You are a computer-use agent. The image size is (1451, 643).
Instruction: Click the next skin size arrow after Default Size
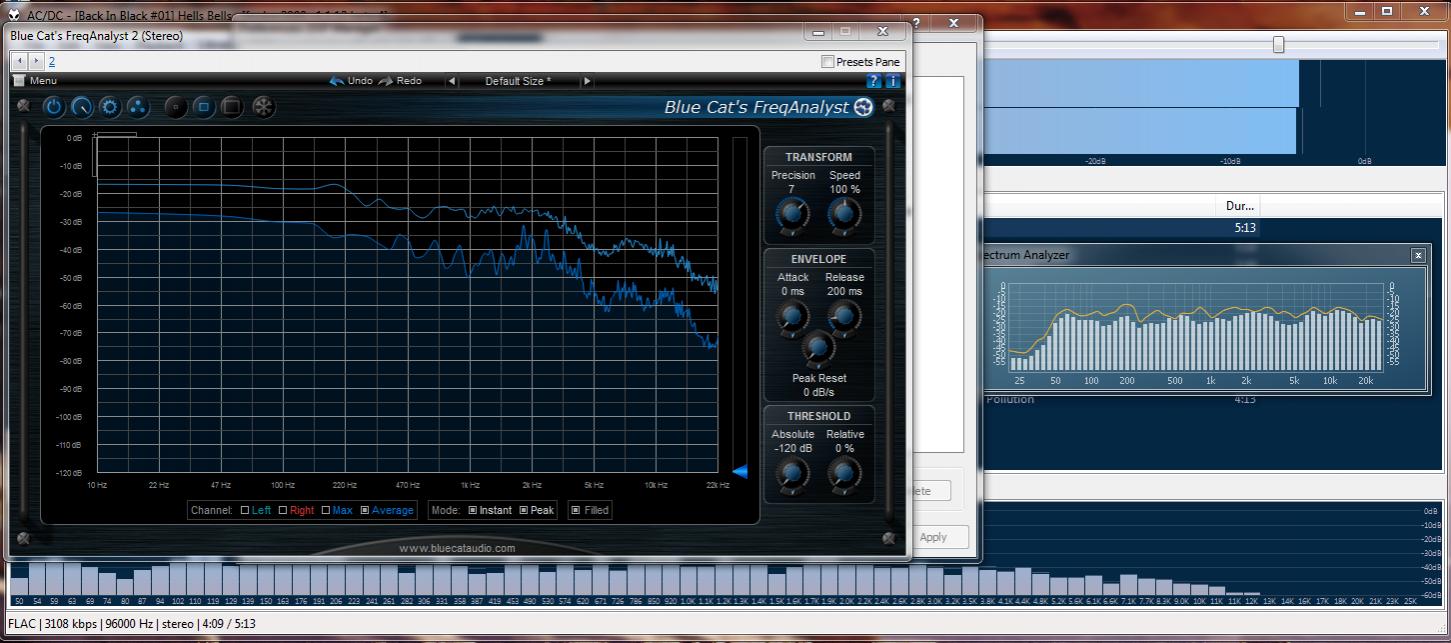(x=587, y=81)
